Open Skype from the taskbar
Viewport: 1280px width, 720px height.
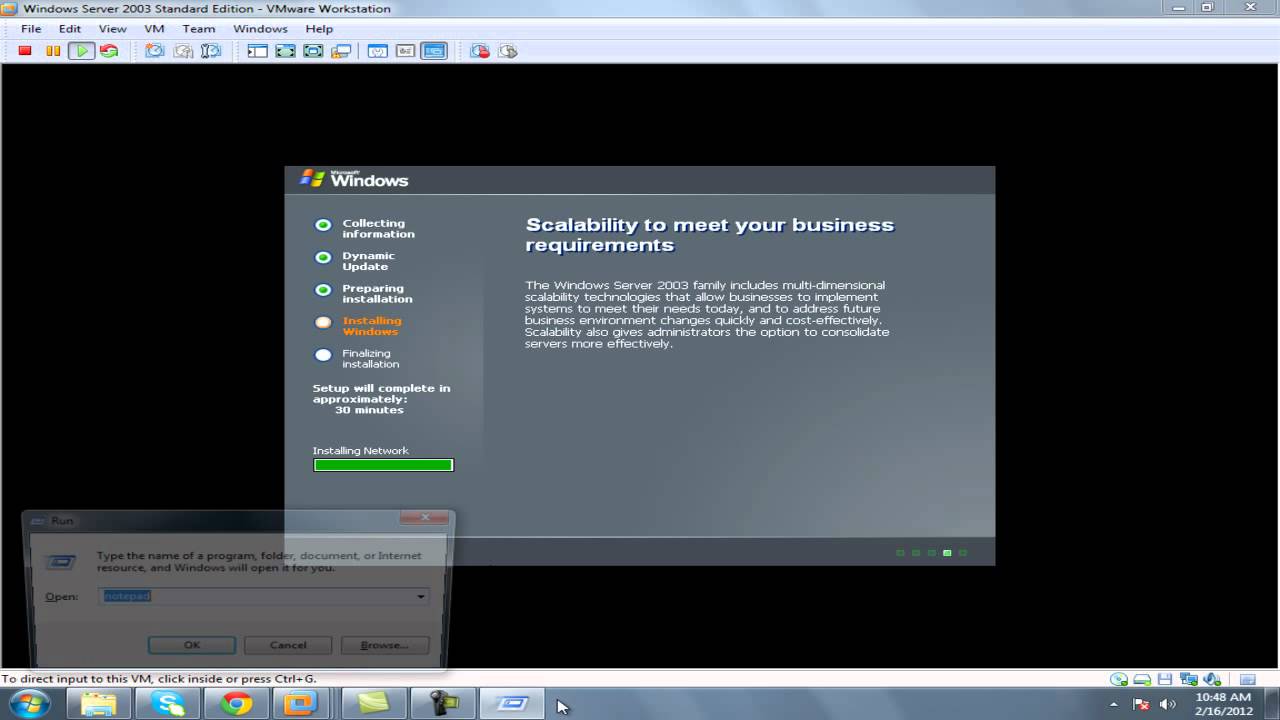[x=167, y=704]
